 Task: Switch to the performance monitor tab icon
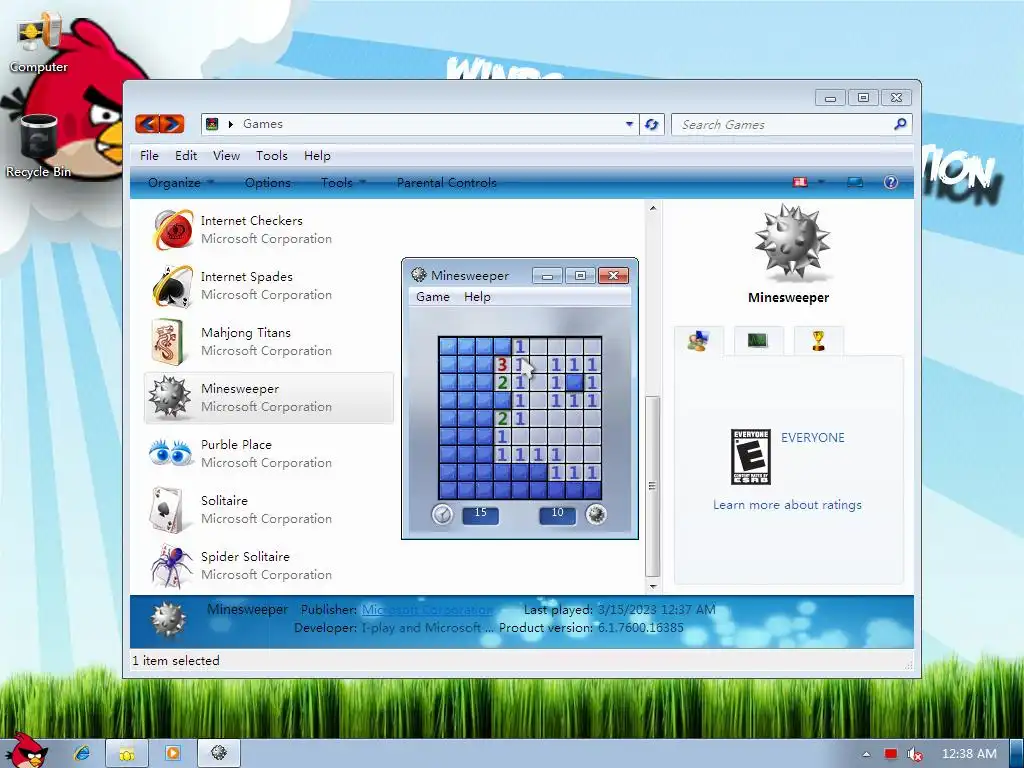click(x=758, y=340)
